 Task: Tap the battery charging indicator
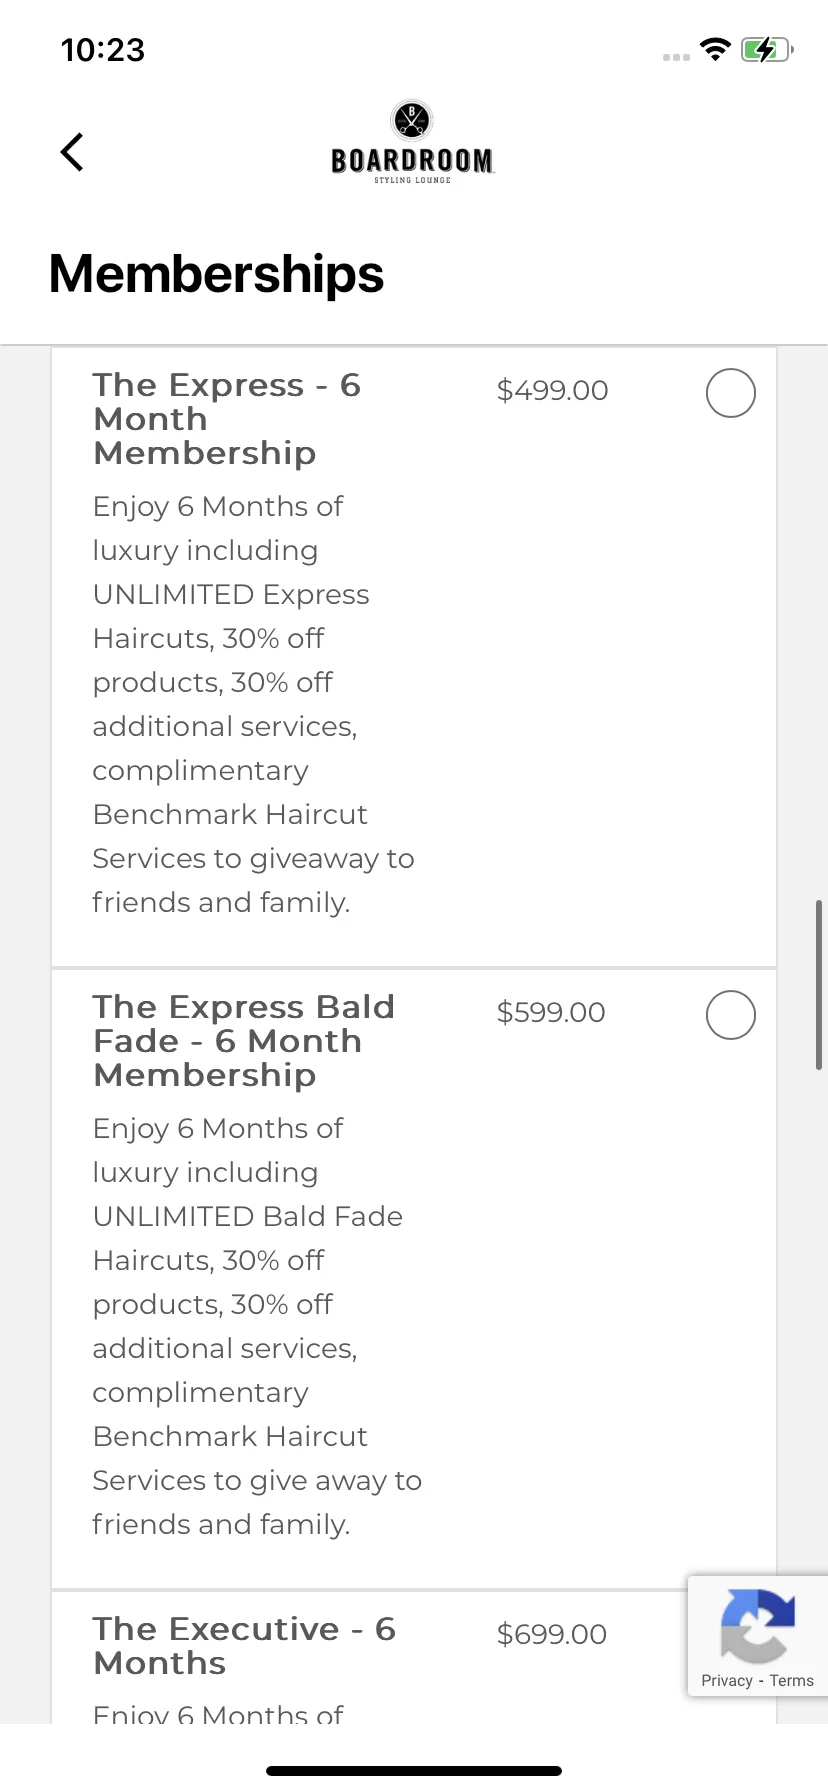tap(767, 49)
